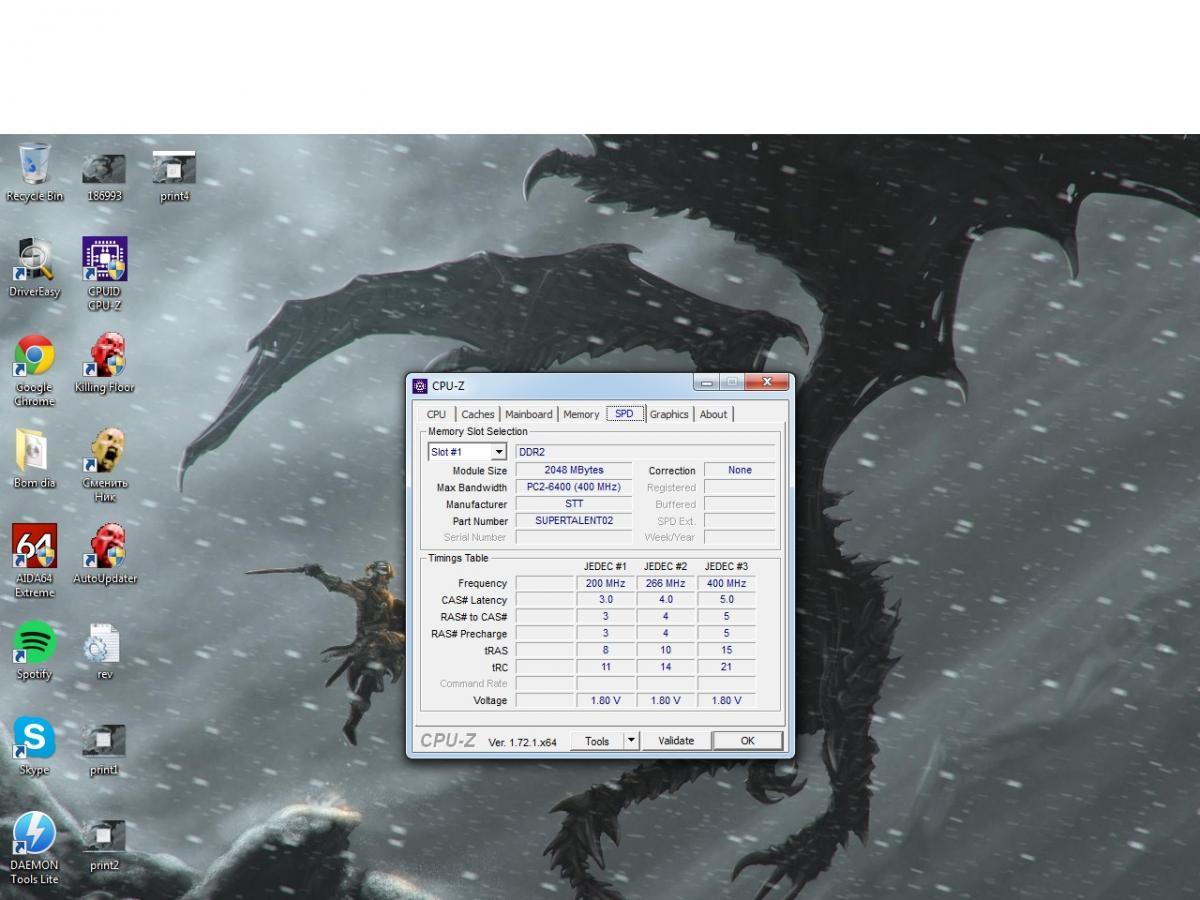Minimize the CPU-Z window

coord(706,383)
